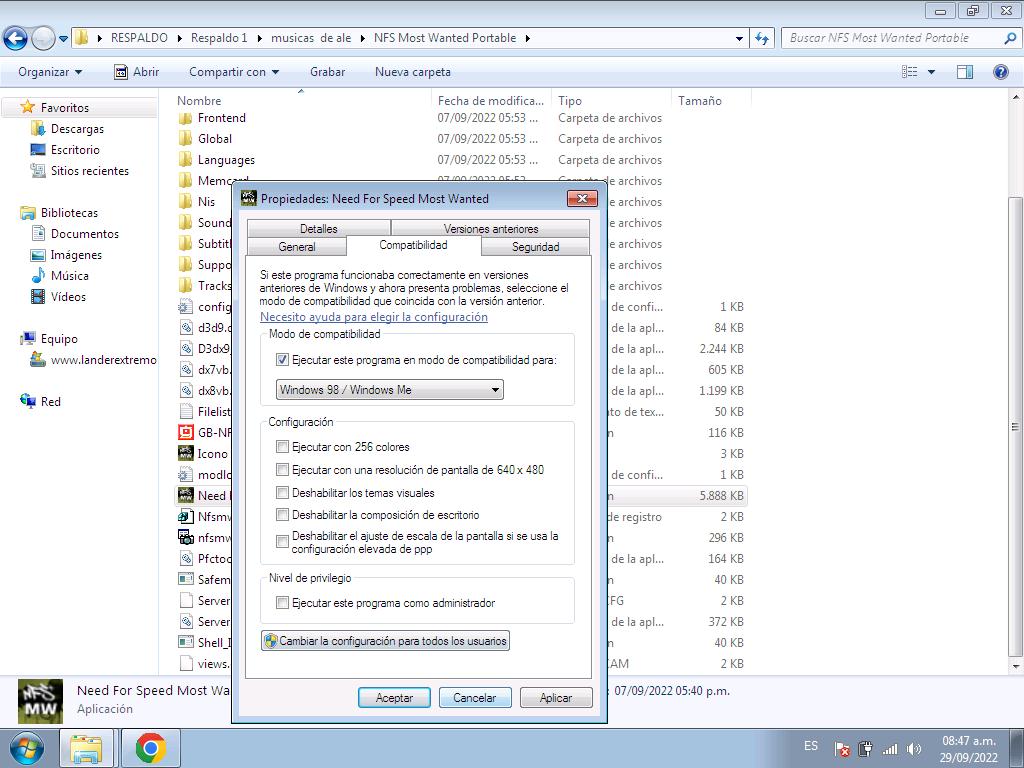This screenshot has height=768, width=1024.
Task: Open Windows Explorer from the taskbar
Action: point(86,748)
